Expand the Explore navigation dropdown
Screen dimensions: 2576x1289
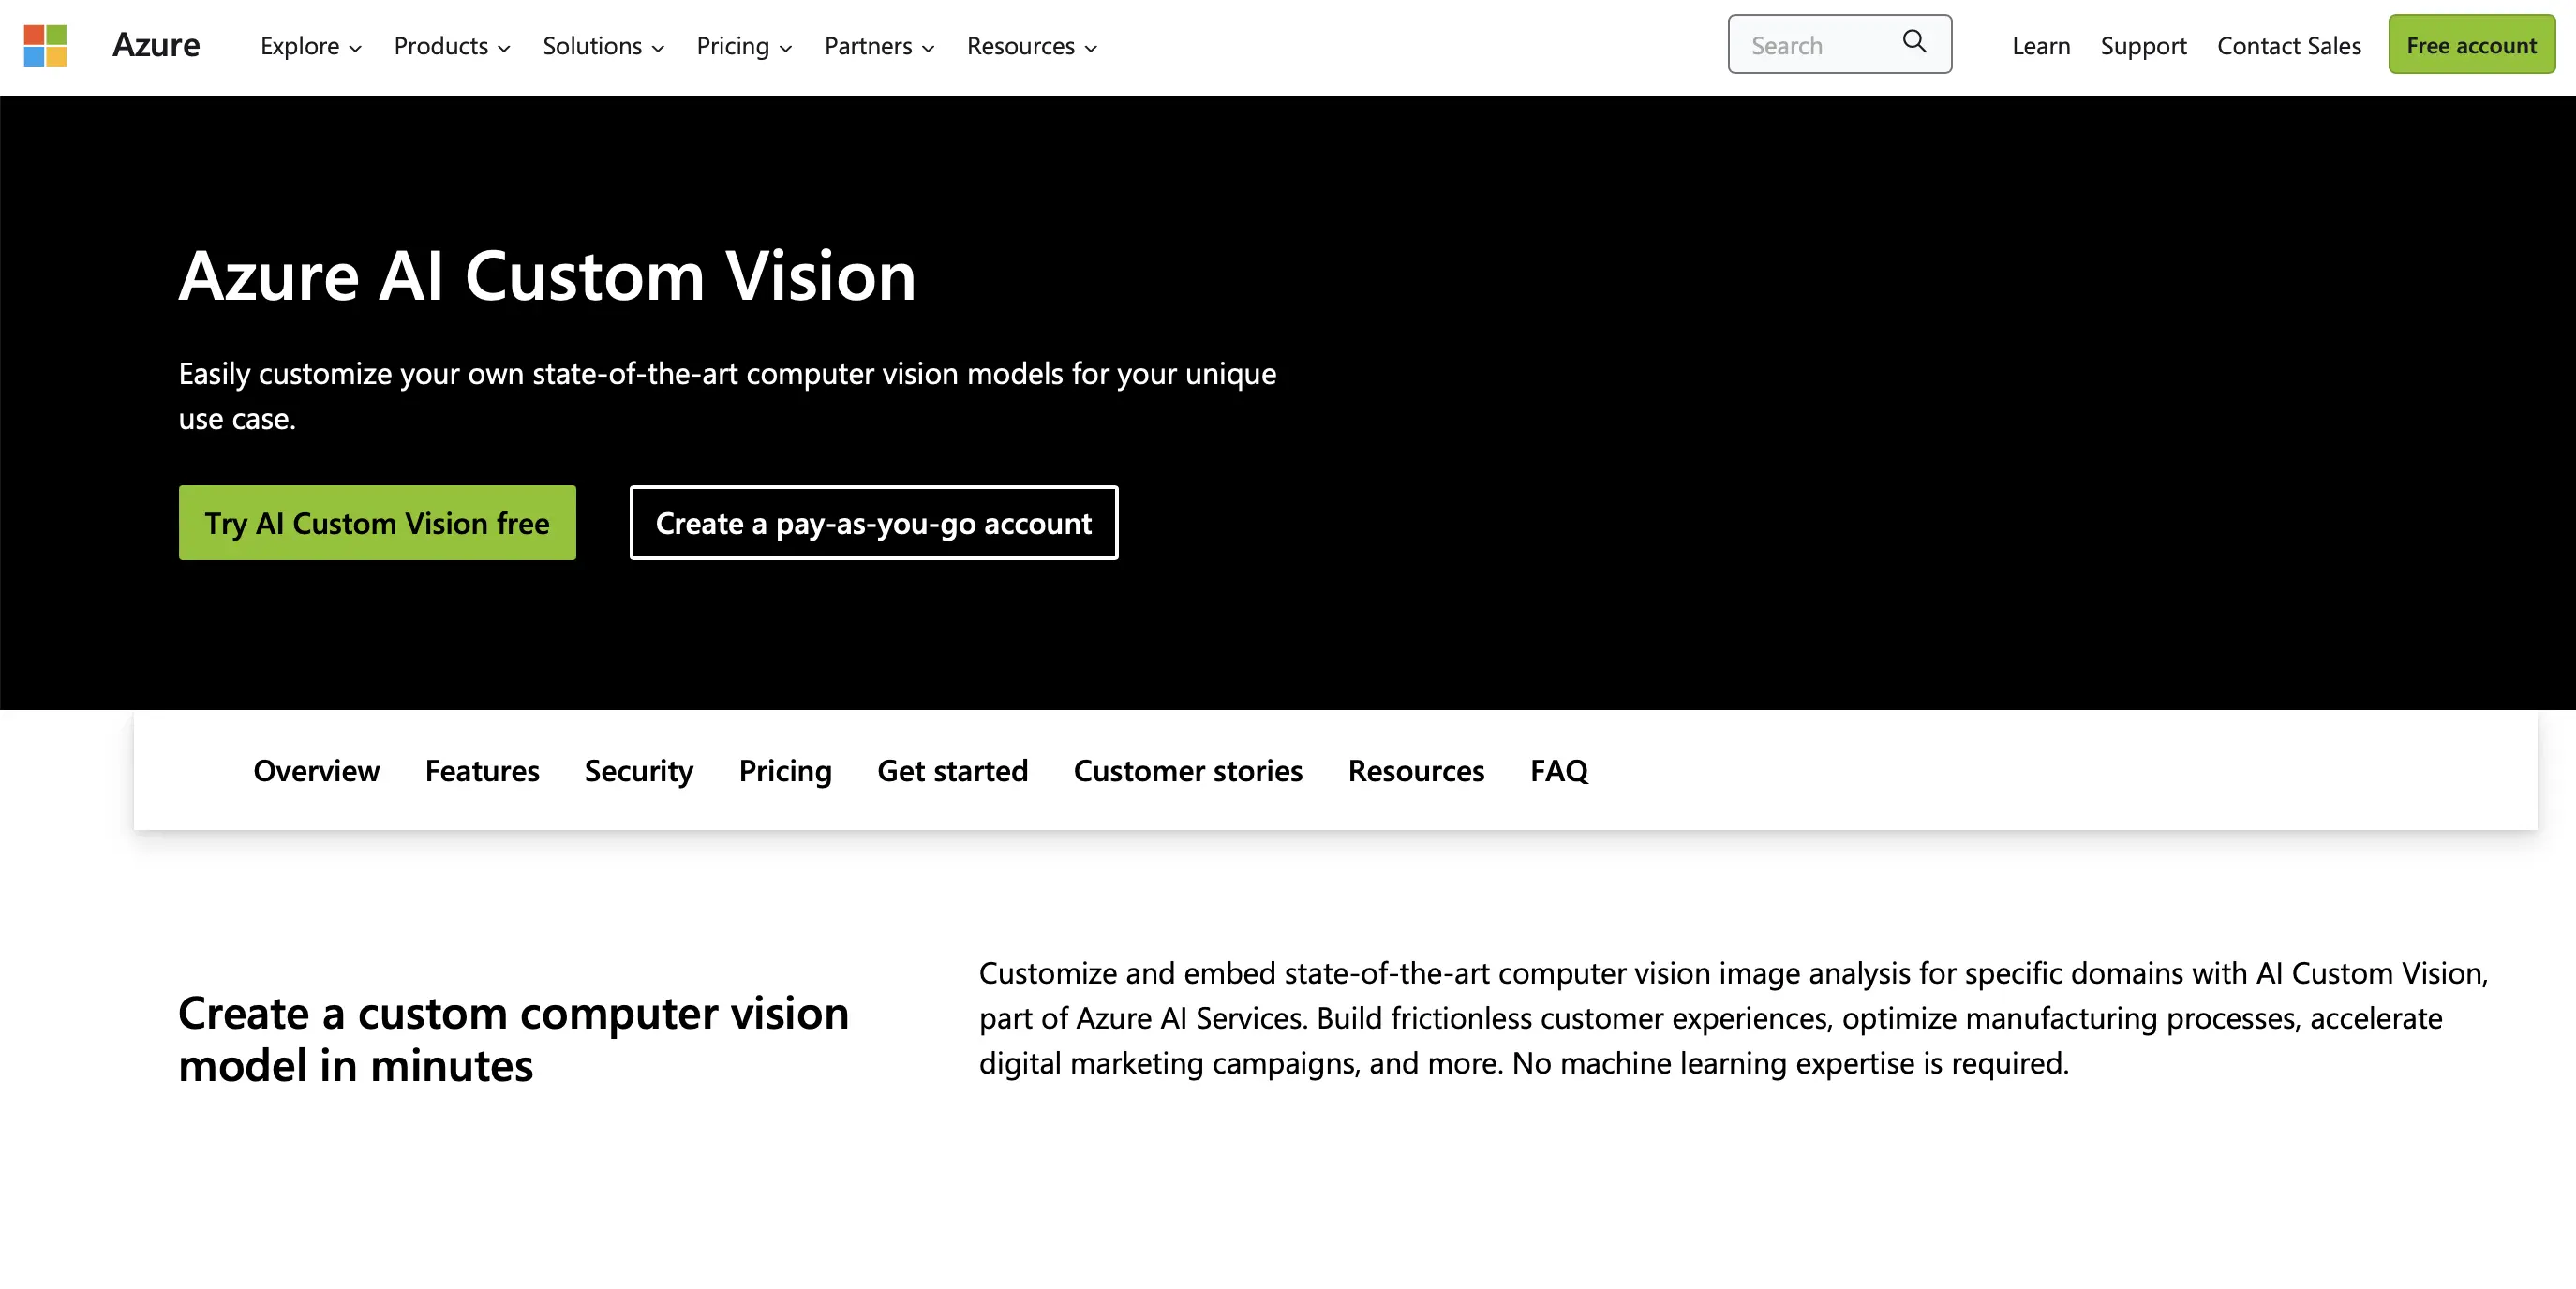[x=311, y=44]
